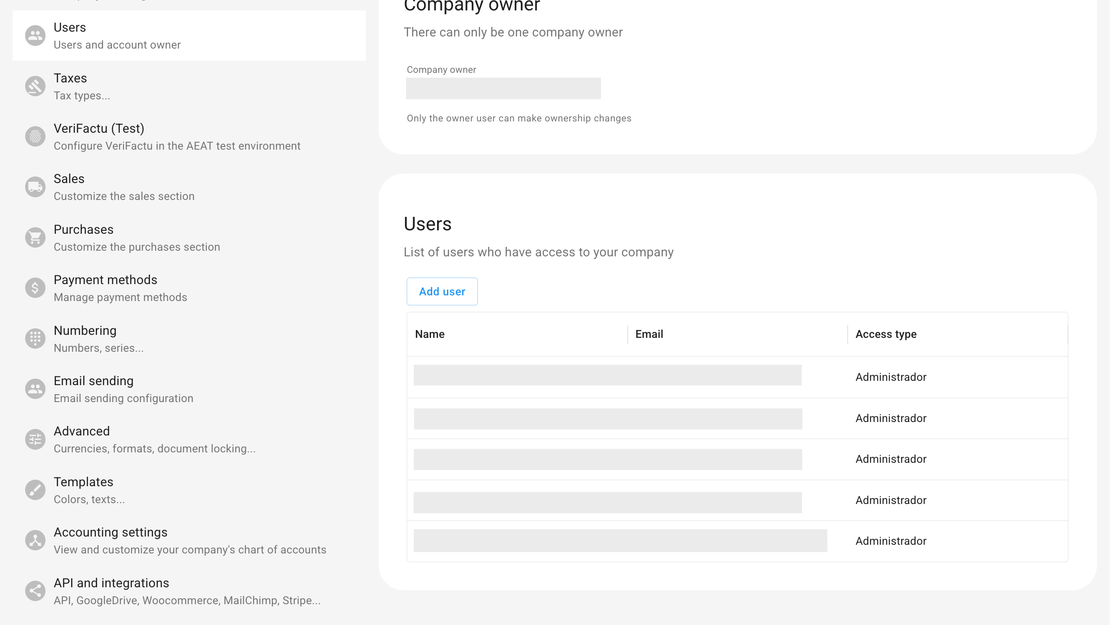Screen dimensions: 1110x625
Task: Open Email sending configuration menu item
Action: [123, 389]
